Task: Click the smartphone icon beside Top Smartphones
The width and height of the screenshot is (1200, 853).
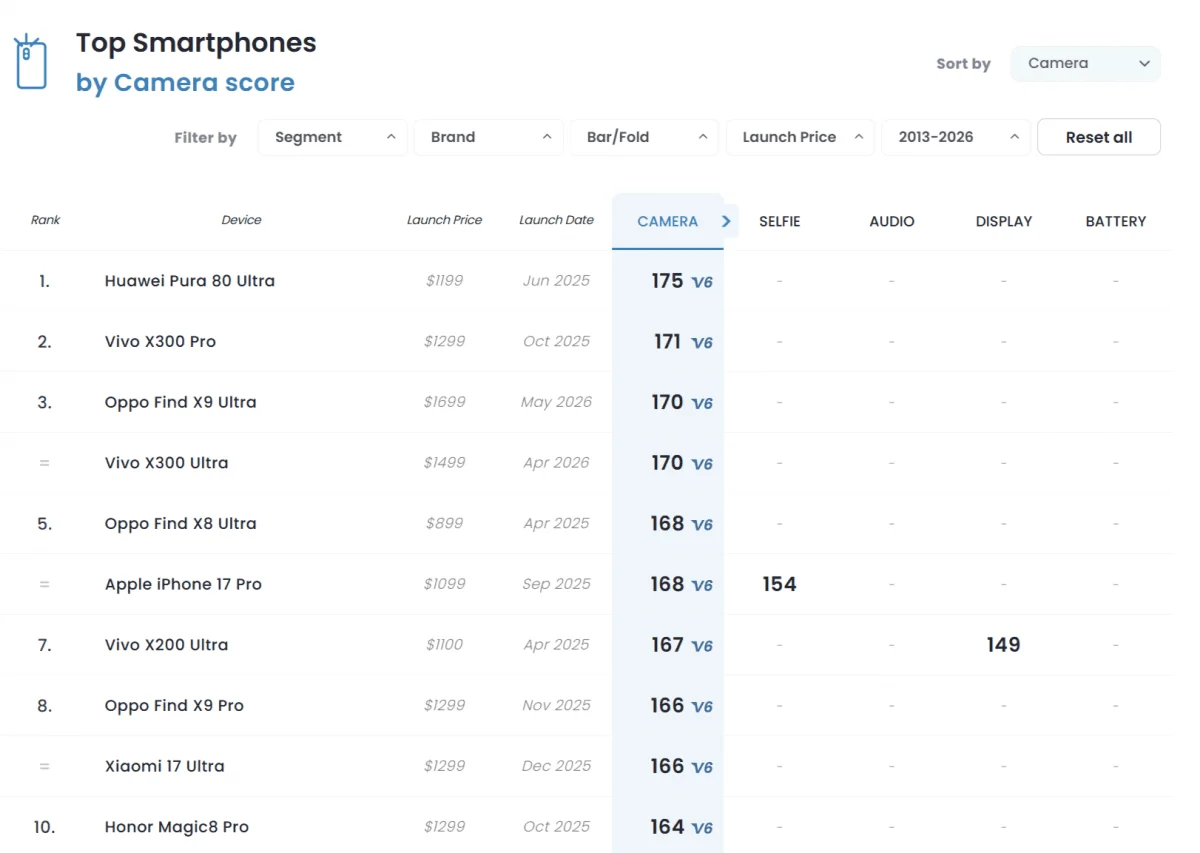Action: click(x=31, y=63)
